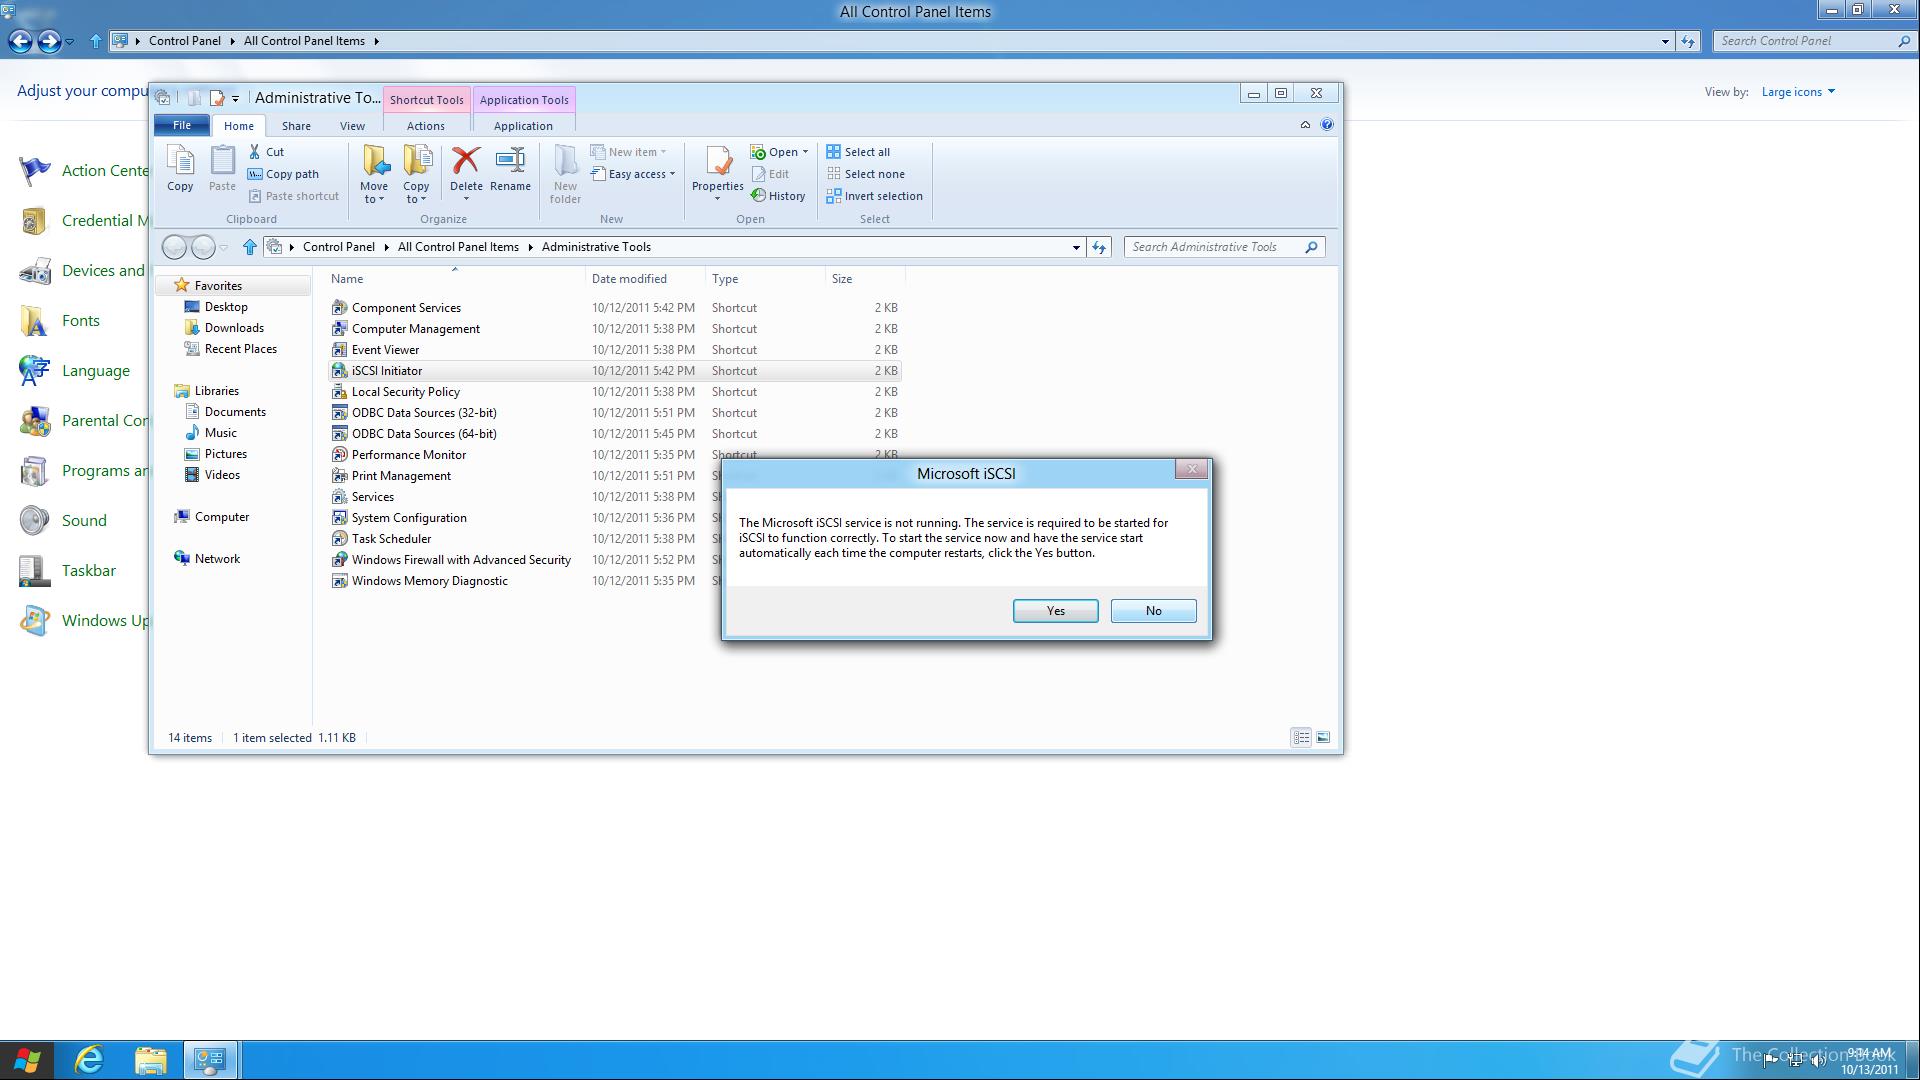
Task: Open Language in the Control Panel window
Action: click(x=96, y=371)
